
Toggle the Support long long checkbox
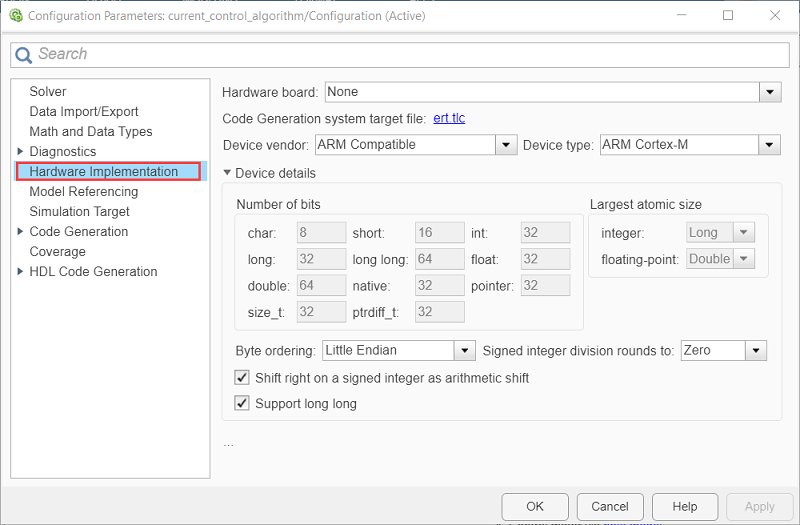[x=241, y=404]
